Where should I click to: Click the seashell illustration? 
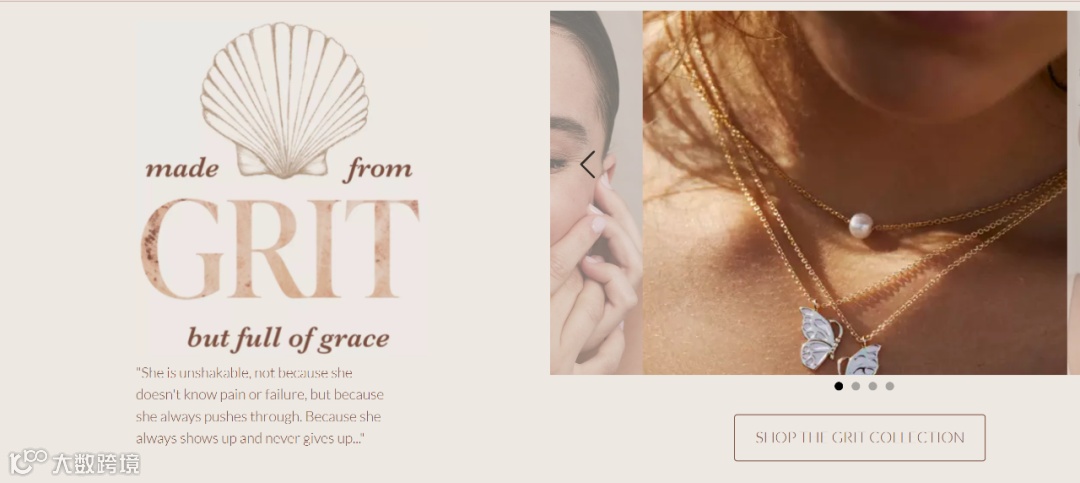coord(284,101)
